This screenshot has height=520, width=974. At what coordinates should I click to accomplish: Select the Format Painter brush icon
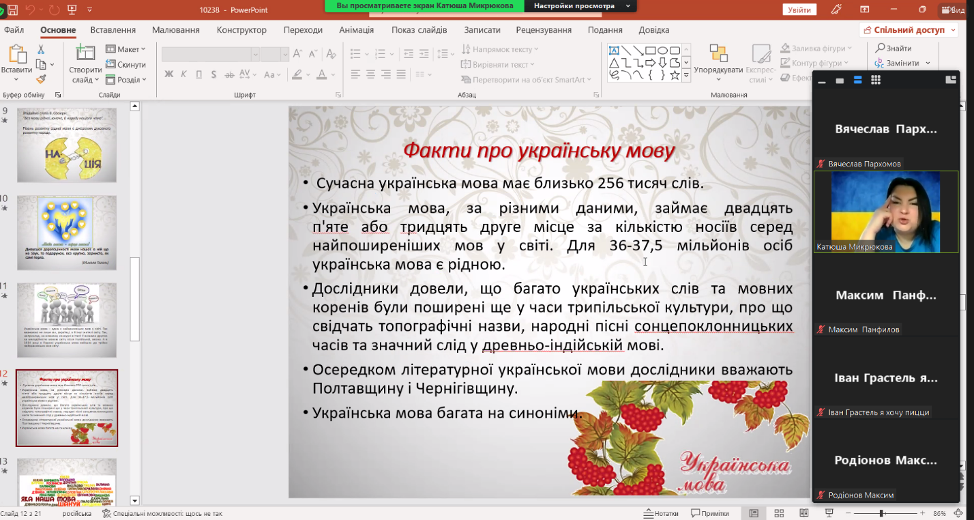pos(41,78)
